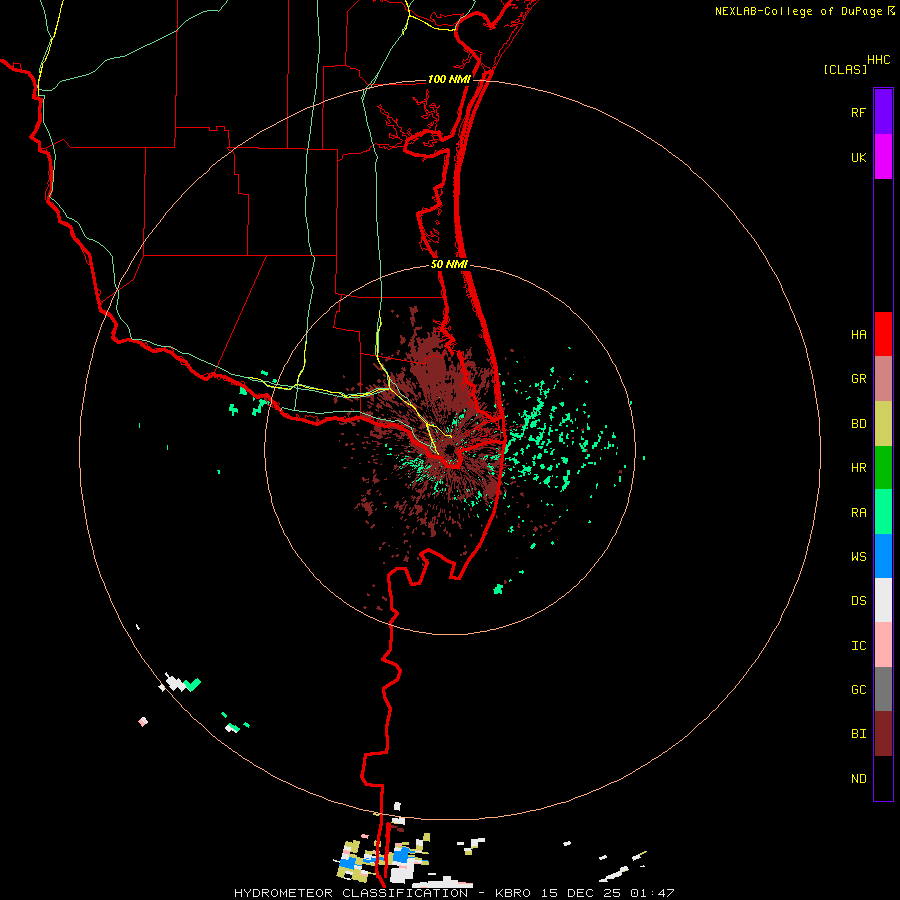
Task: Click the ND black legend swatch
Action: [x=883, y=778]
